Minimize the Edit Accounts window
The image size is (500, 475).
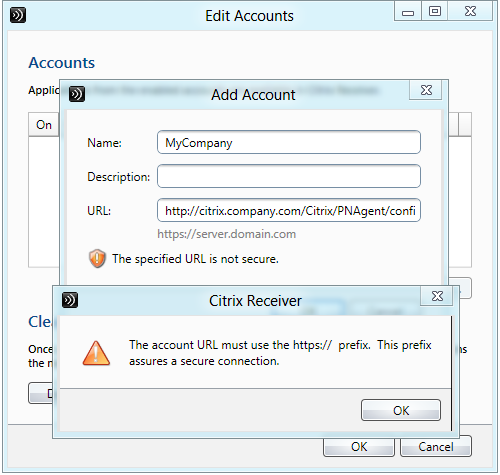pyautogui.click(x=408, y=12)
